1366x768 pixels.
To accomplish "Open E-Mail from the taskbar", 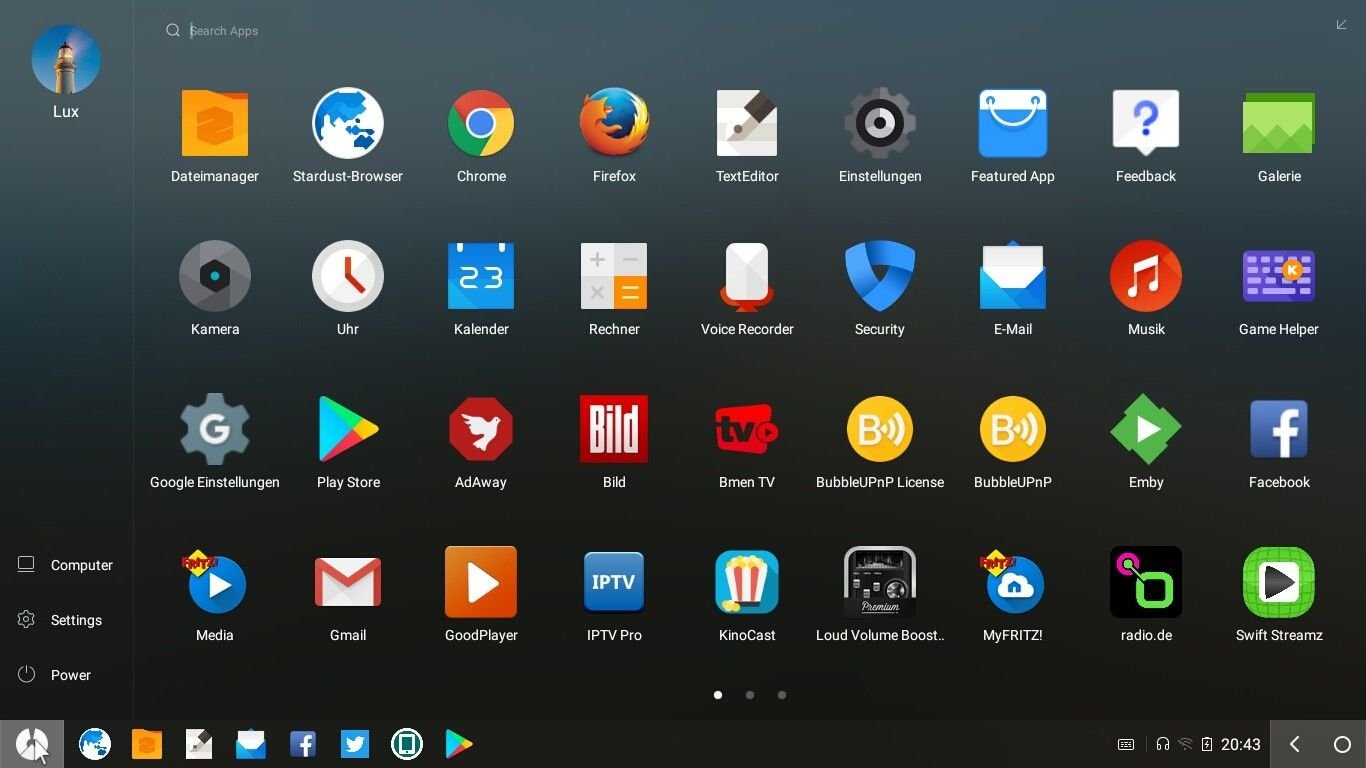I will (251, 744).
